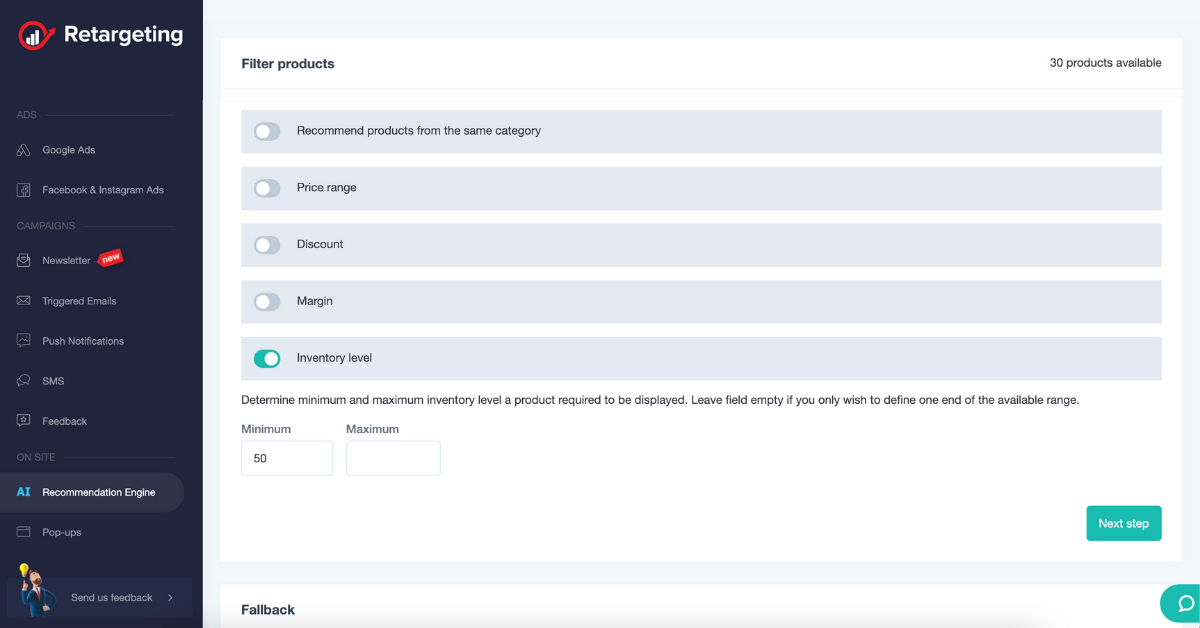Click the Pop-ups window icon
The width and height of the screenshot is (1200, 628).
tap(24, 532)
